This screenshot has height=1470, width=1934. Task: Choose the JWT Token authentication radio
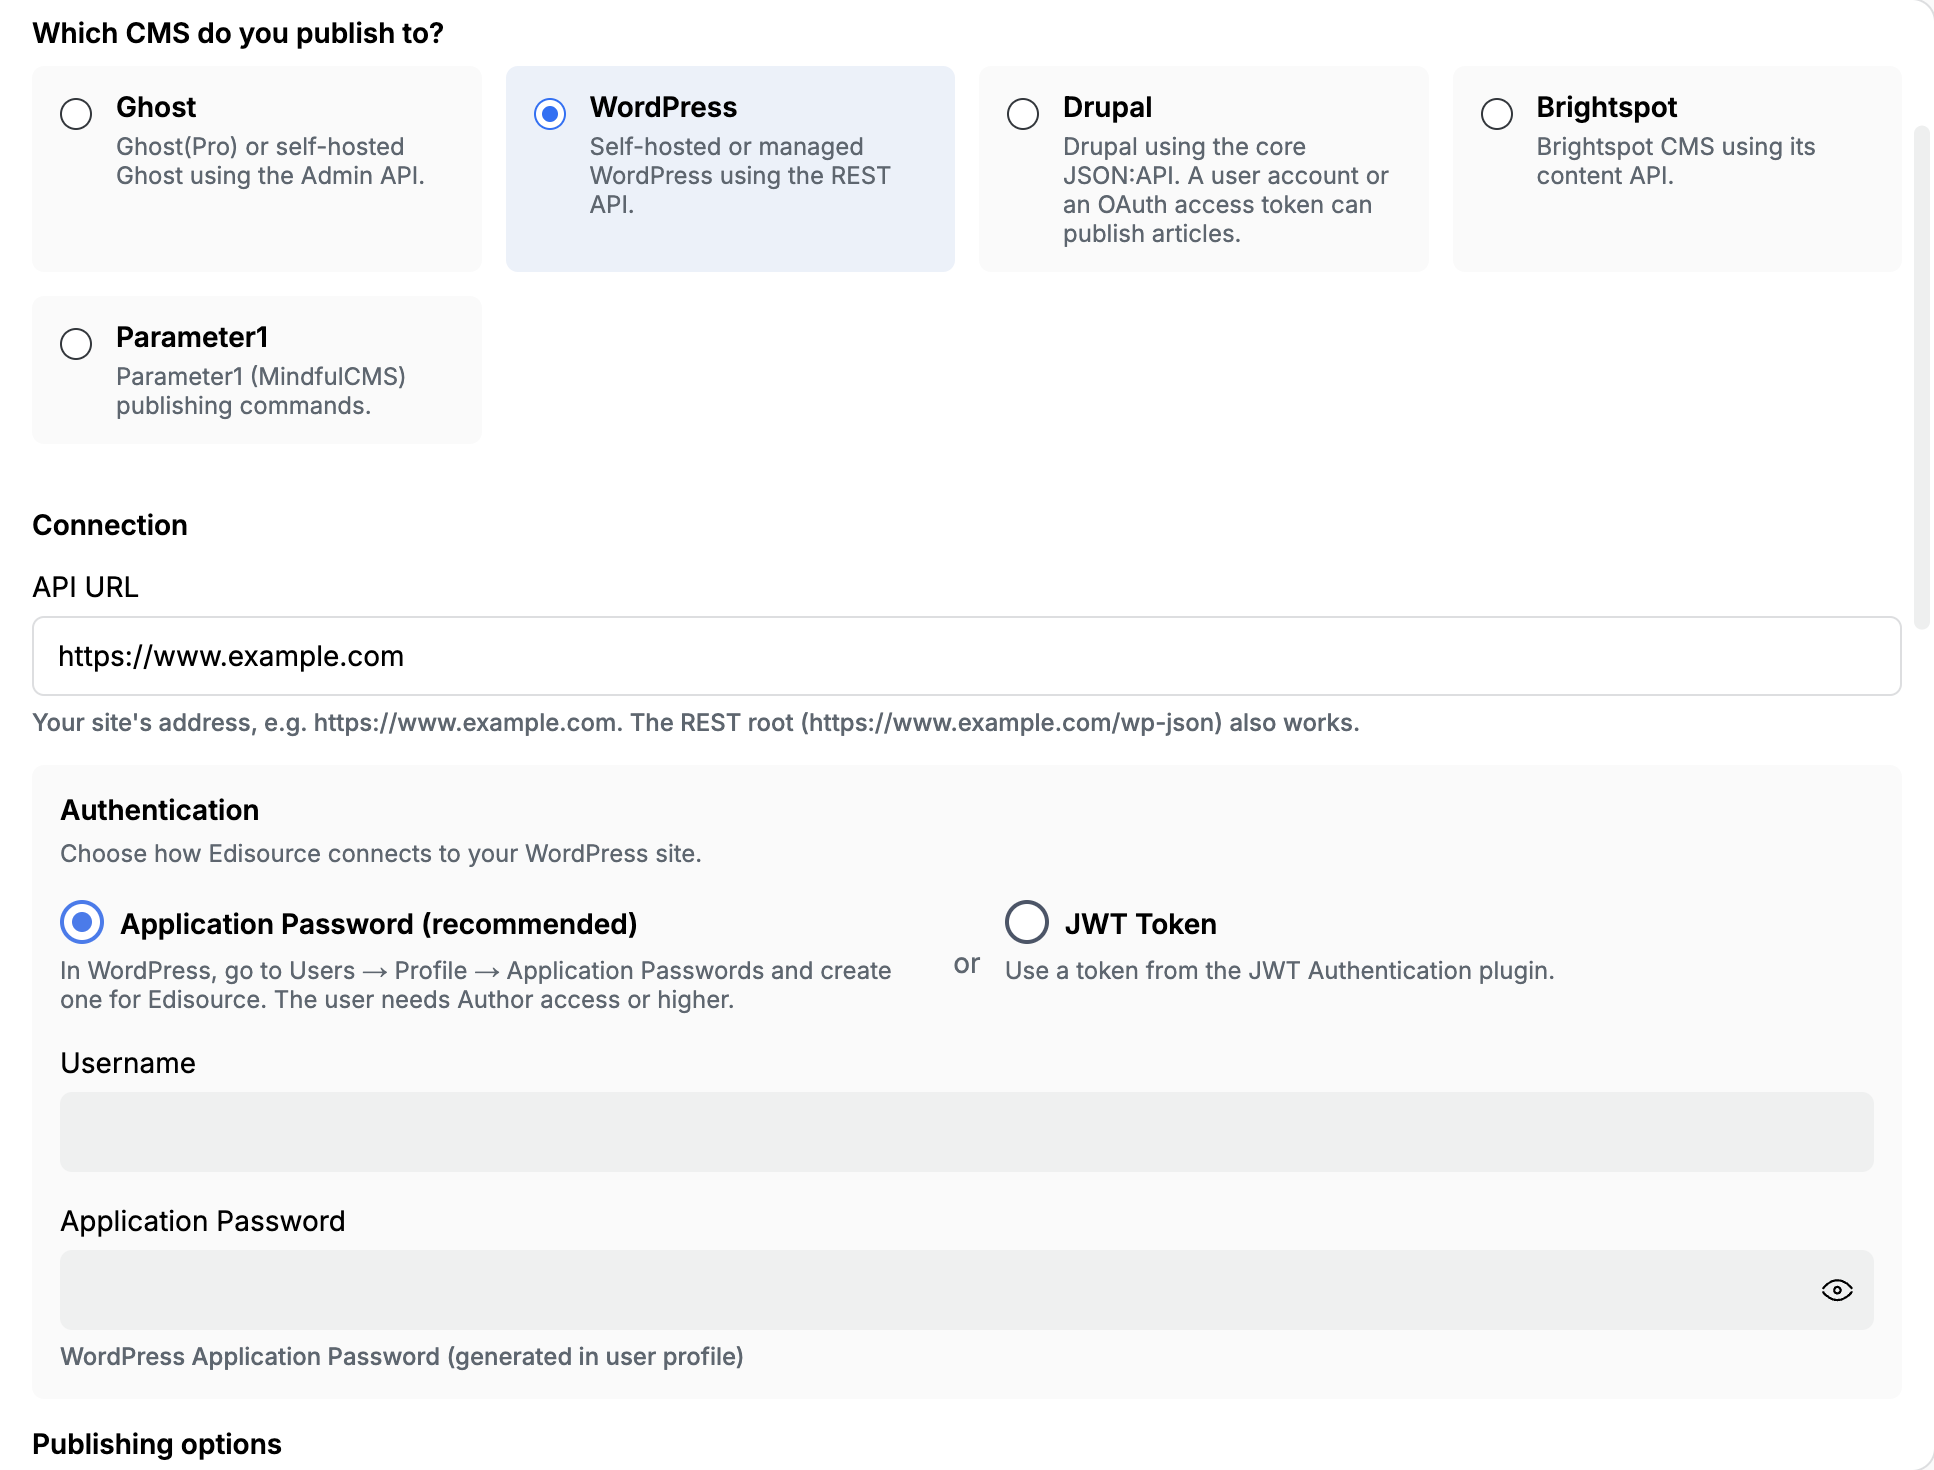(1027, 922)
